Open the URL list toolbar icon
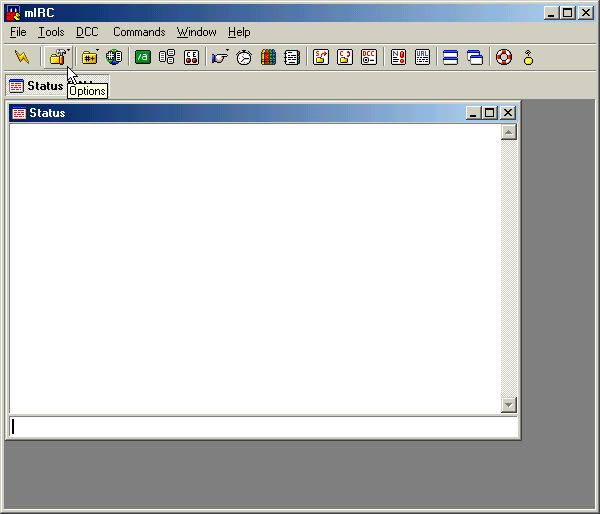 point(422,57)
